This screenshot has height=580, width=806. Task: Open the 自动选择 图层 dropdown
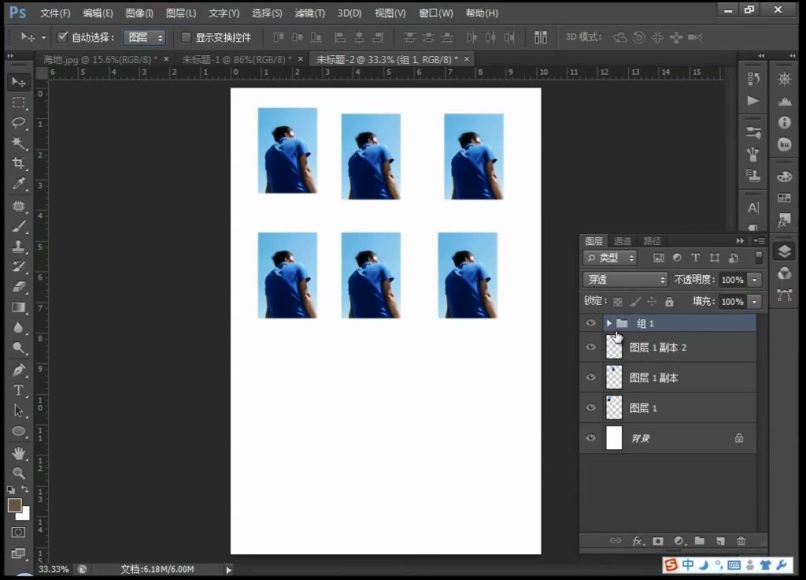click(145, 37)
